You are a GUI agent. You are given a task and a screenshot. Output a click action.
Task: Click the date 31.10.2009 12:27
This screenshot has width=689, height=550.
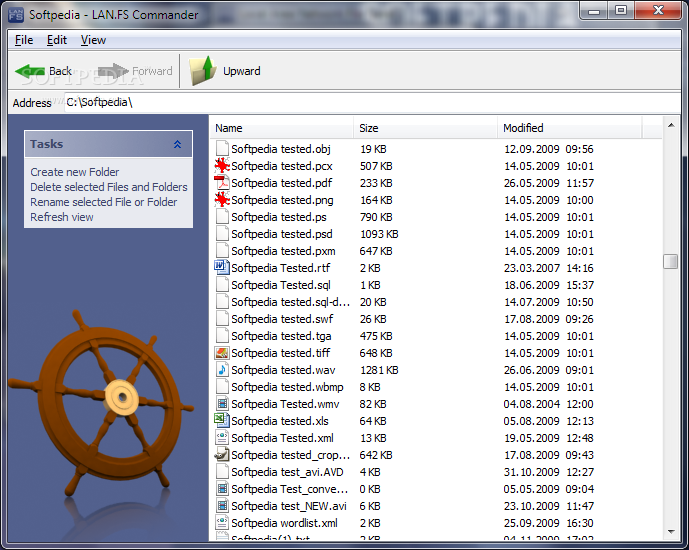click(x=549, y=472)
